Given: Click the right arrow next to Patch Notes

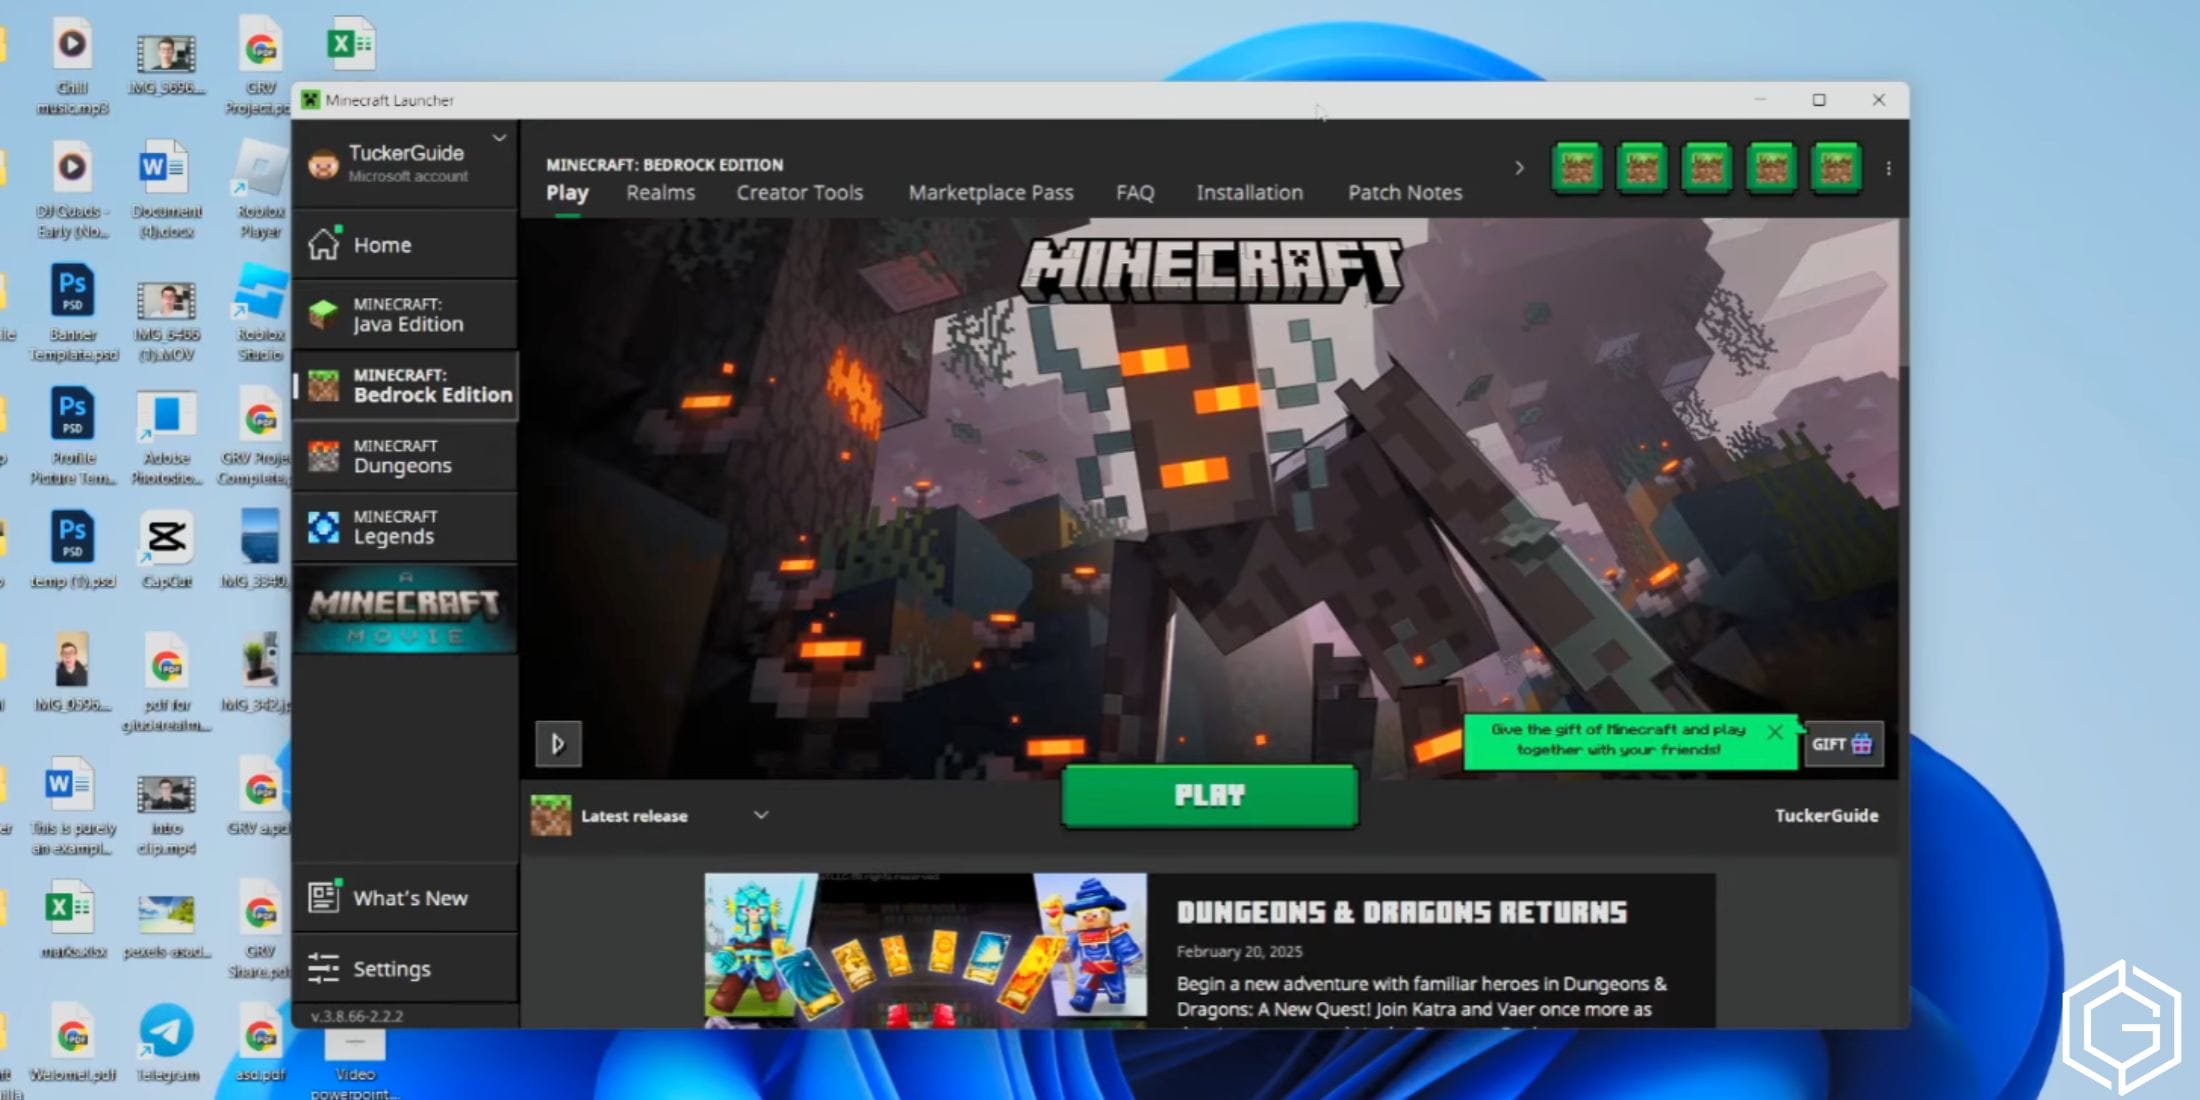Looking at the screenshot, I should pos(1519,168).
